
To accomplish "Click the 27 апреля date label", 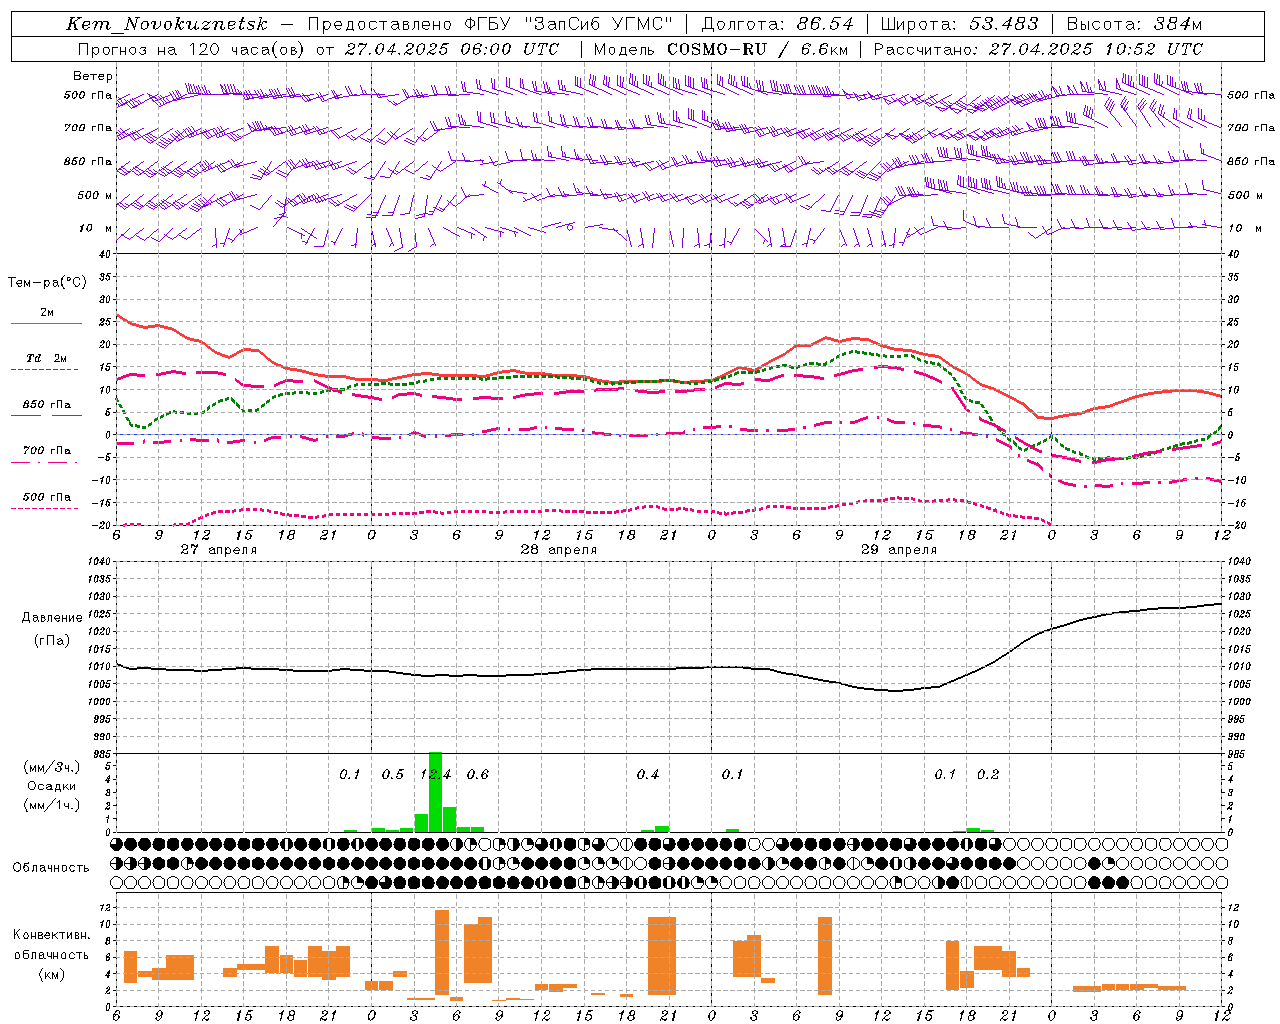I will pos(218,550).
